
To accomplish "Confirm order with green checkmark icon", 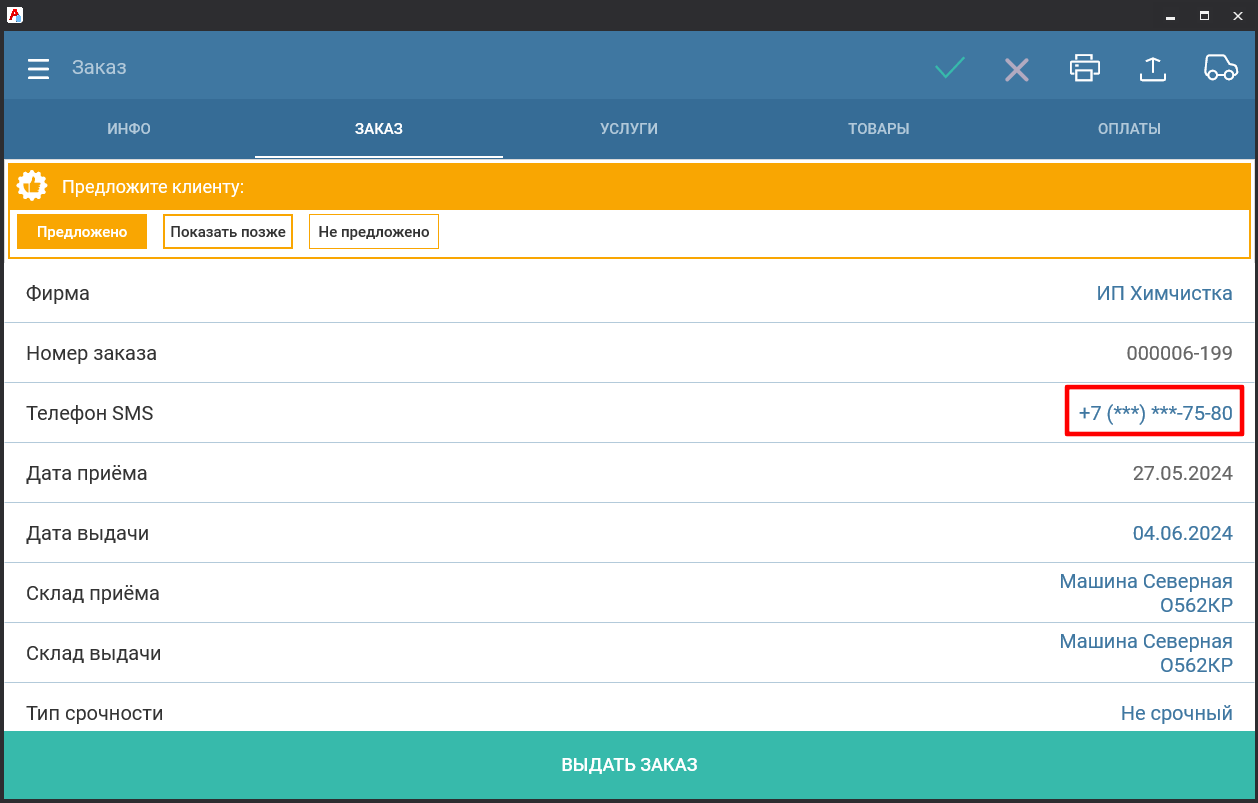I will pyautogui.click(x=949, y=68).
